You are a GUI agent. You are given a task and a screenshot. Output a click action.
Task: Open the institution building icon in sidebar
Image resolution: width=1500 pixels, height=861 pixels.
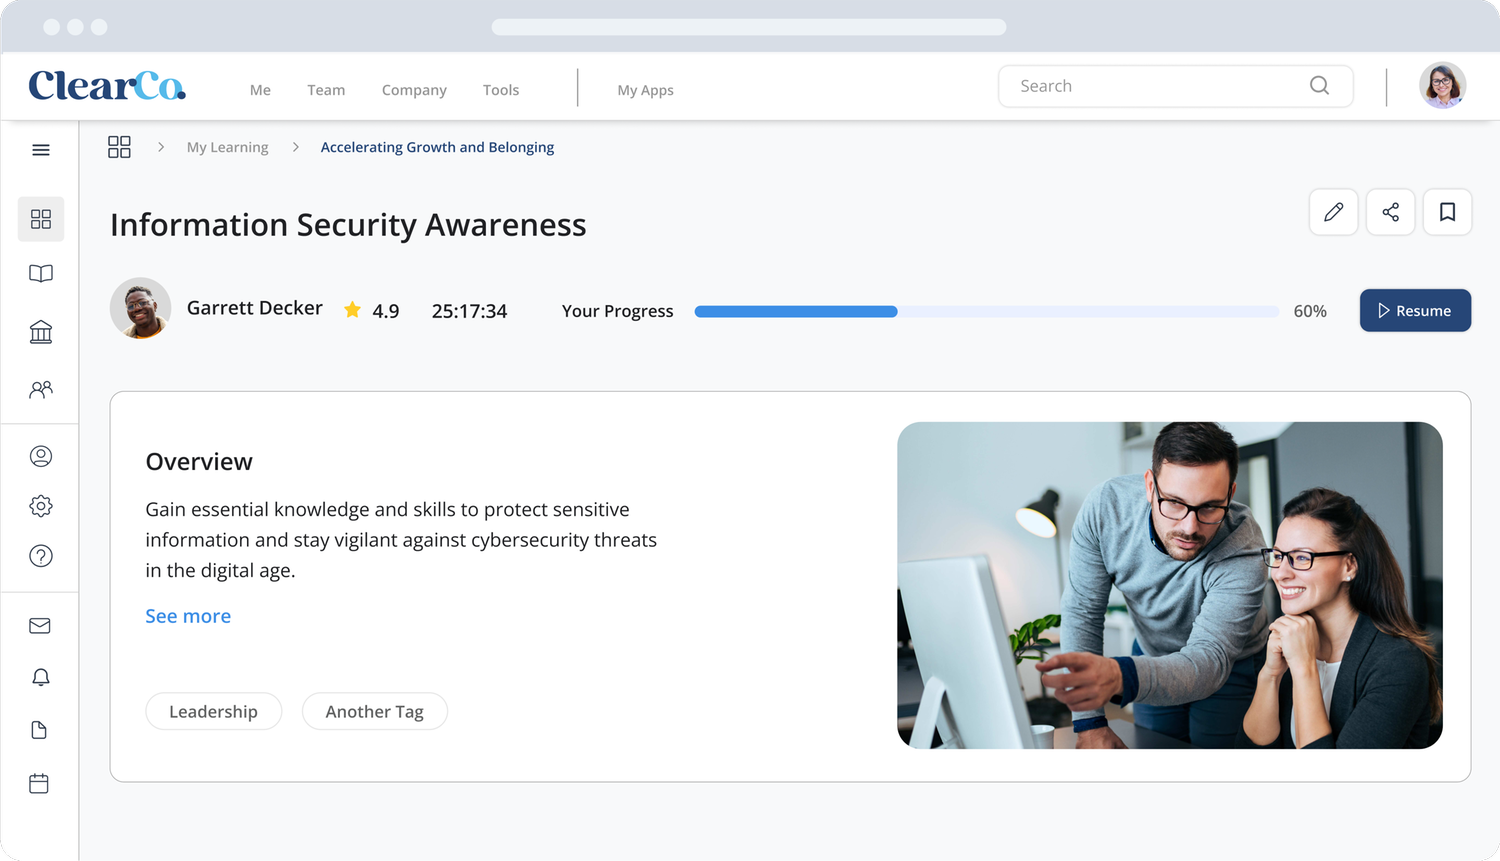[41, 331]
